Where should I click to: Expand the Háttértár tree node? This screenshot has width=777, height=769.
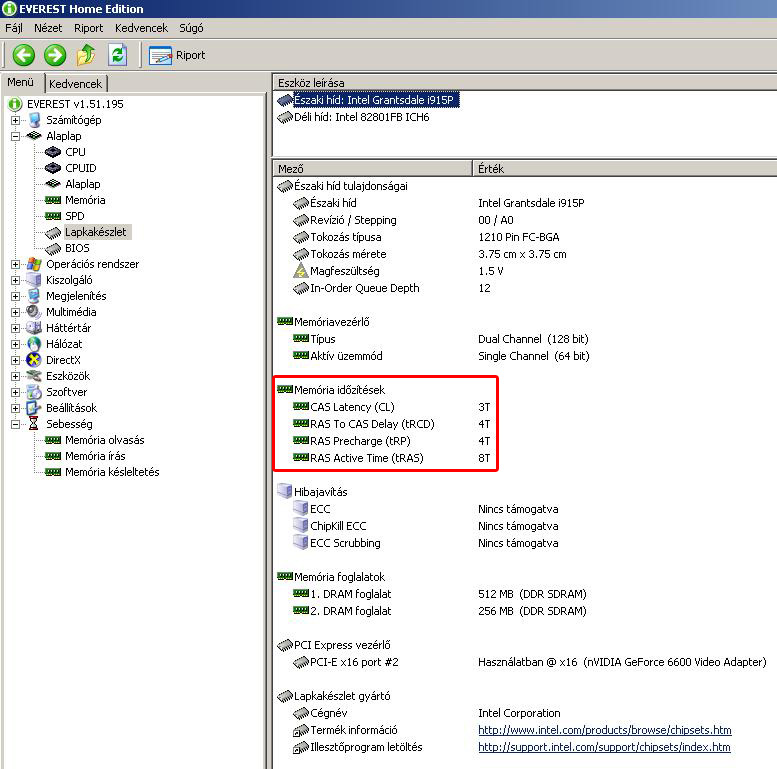15,328
